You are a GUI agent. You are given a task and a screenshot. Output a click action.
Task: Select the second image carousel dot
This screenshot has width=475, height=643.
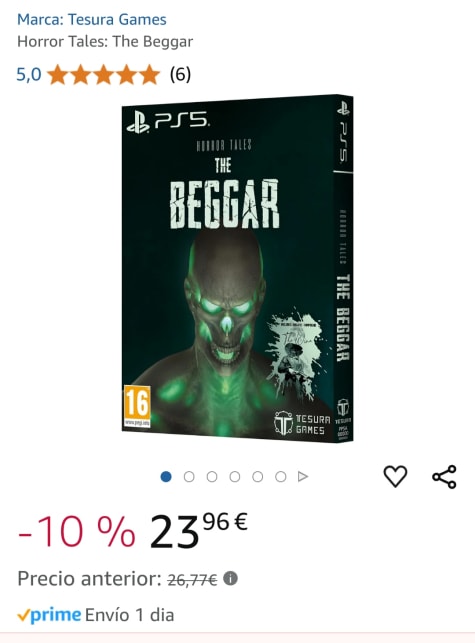click(x=189, y=477)
